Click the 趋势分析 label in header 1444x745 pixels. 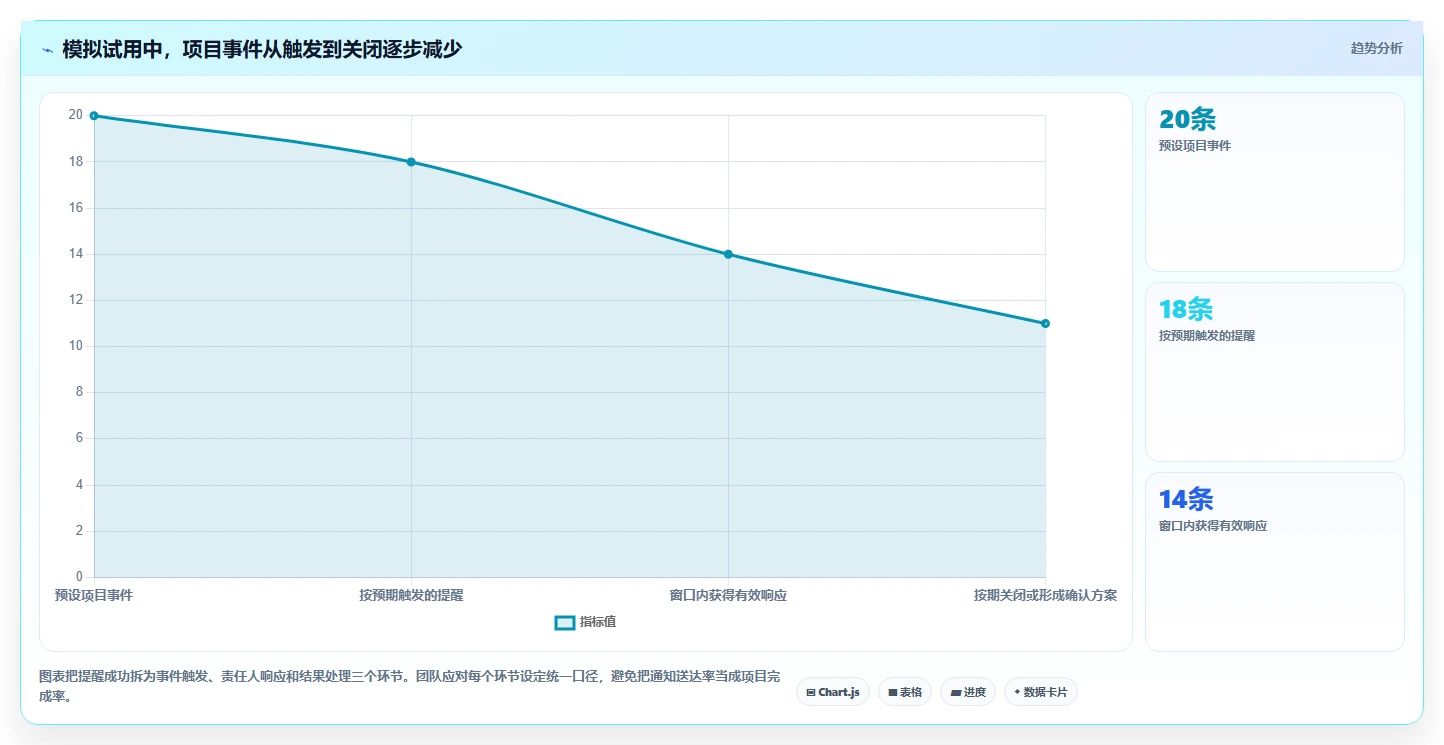click(1376, 48)
